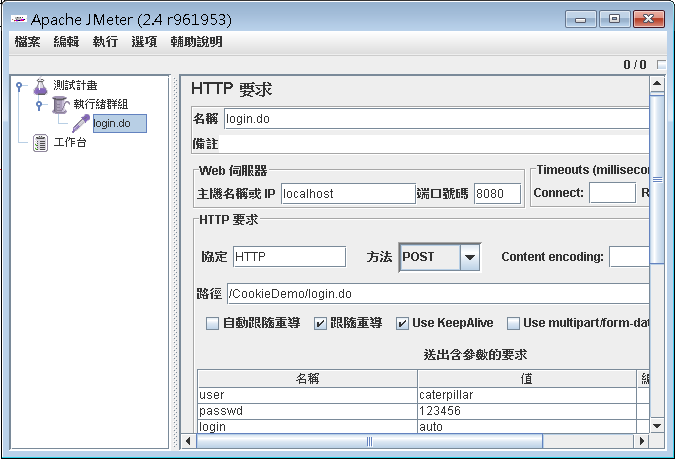Select the passwd parameter name cell
Screen dimensions: 675x460
[x=307, y=411]
